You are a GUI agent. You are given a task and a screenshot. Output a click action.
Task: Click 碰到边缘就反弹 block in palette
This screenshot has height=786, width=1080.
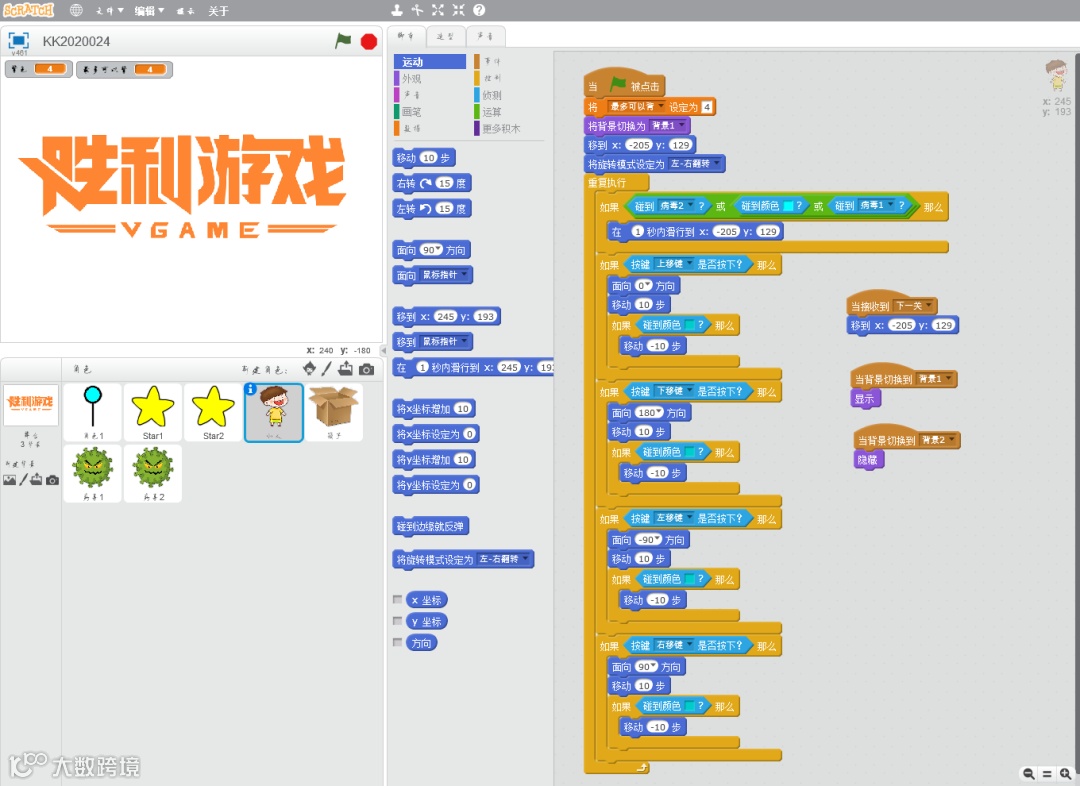pos(431,526)
